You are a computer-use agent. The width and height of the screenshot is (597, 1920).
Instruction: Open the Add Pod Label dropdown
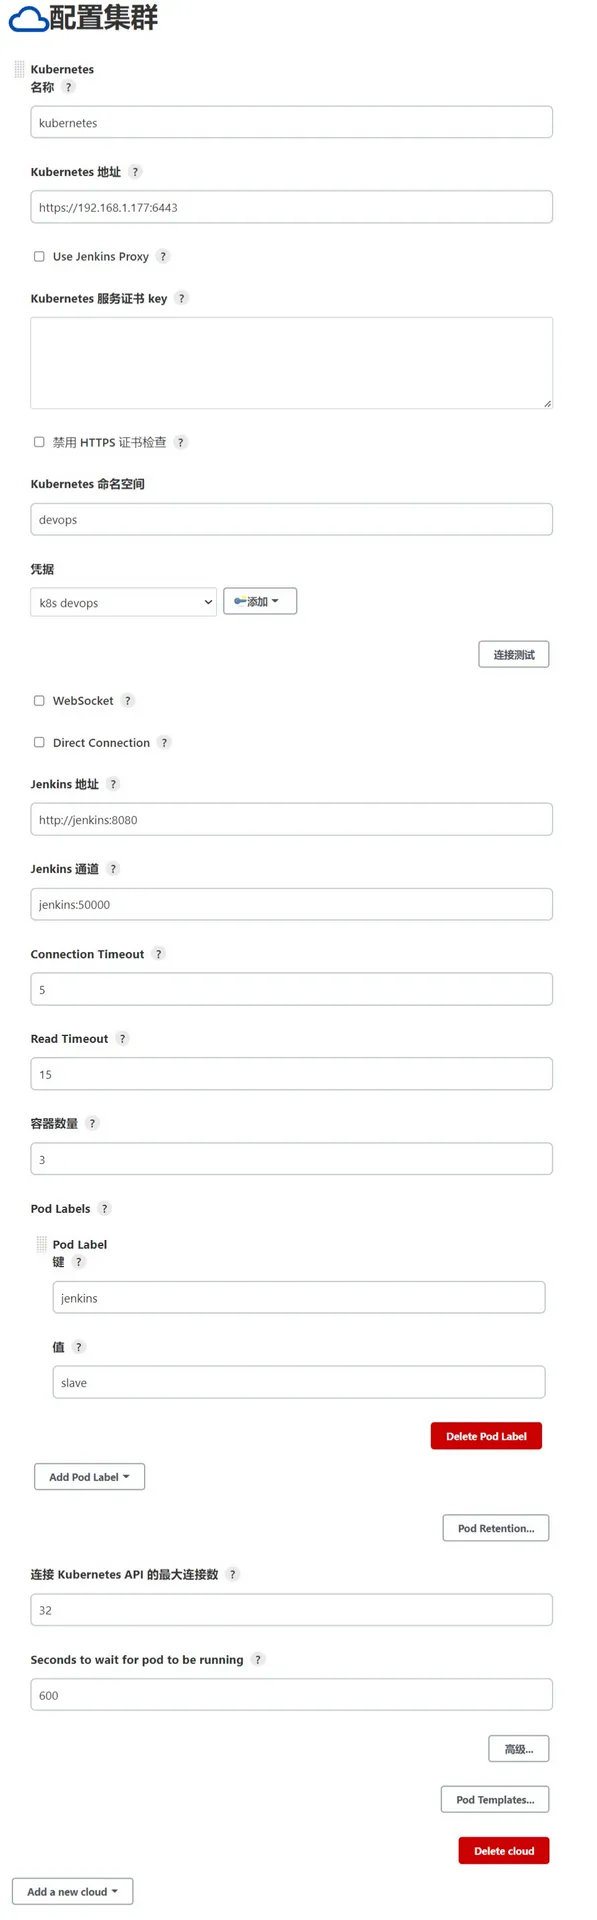point(90,1477)
